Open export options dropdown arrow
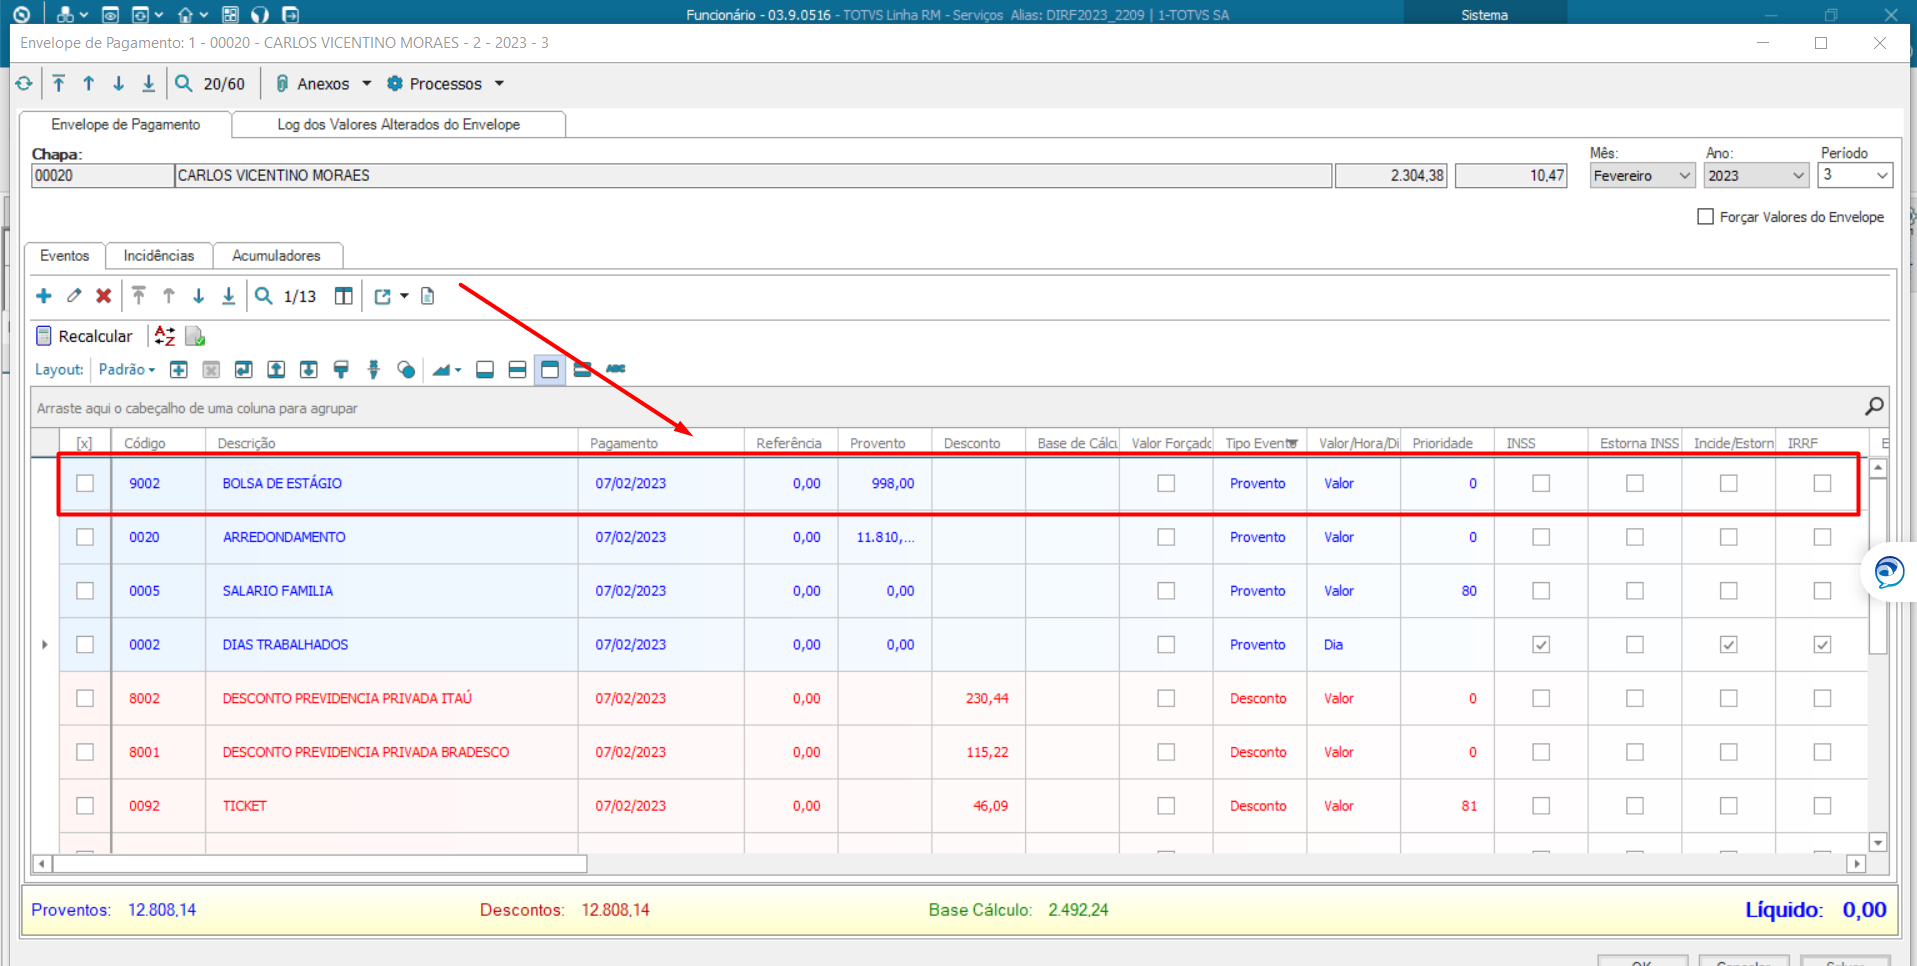This screenshot has width=1917, height=966. pyautogui.click(x=404, y=296)
